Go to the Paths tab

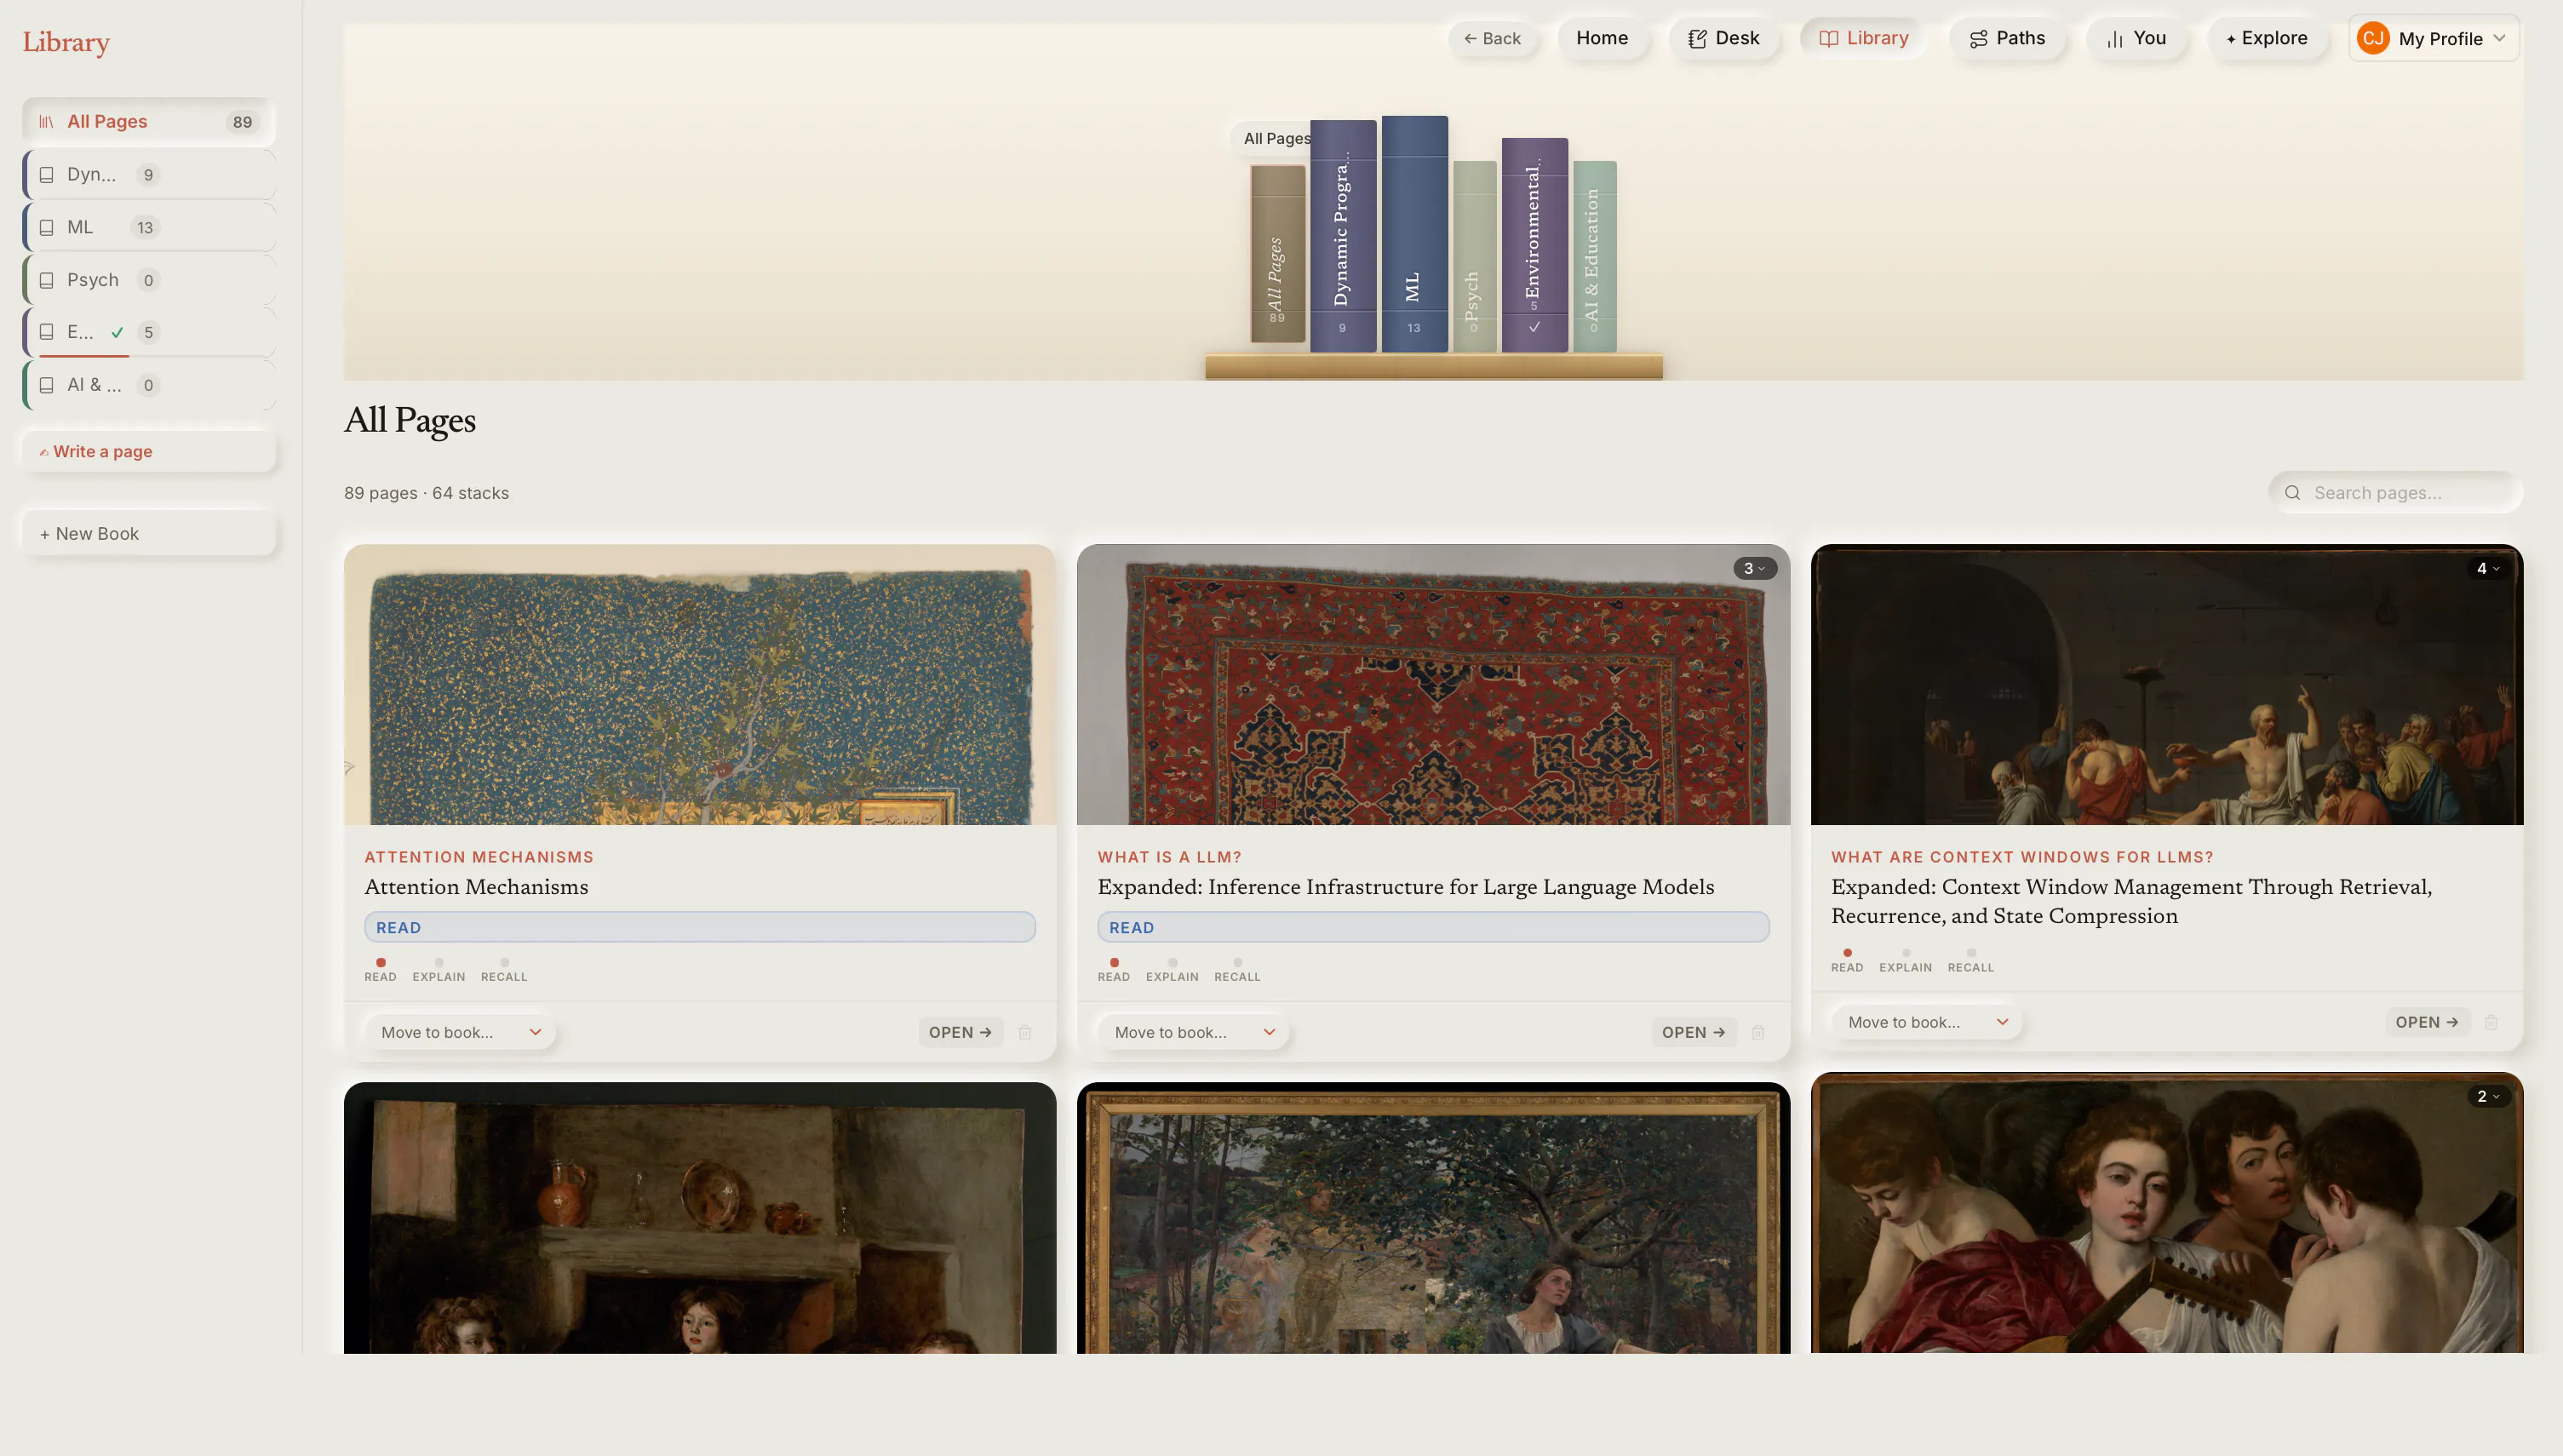pyautogui.click(x=2007, y=38)
